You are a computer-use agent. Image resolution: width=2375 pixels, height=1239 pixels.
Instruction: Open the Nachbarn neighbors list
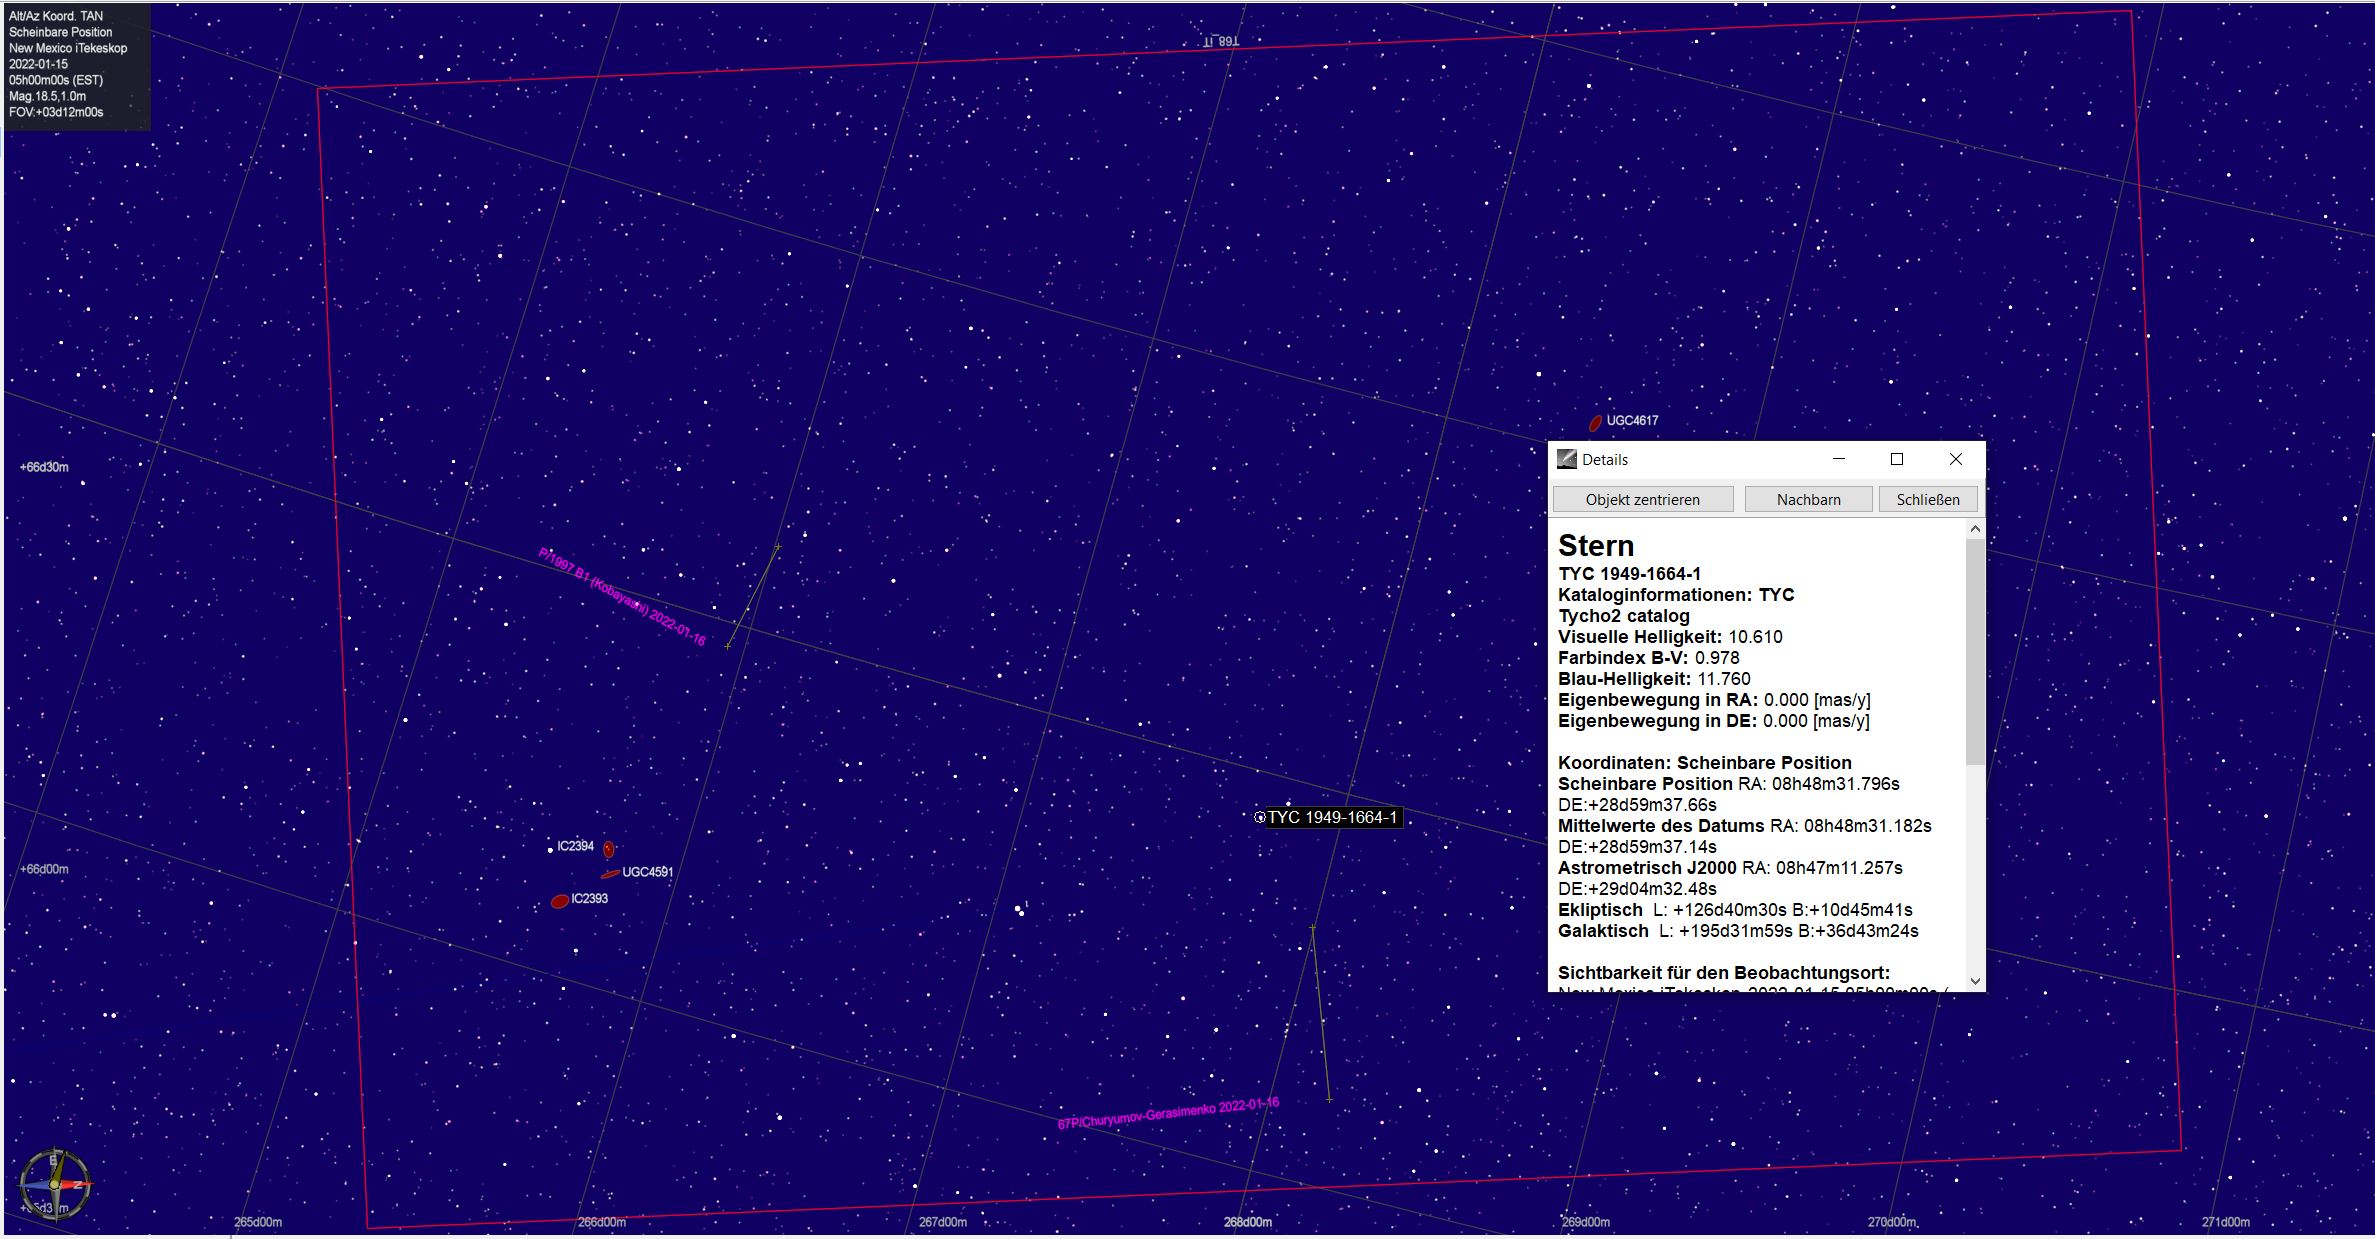[1808, 499]
